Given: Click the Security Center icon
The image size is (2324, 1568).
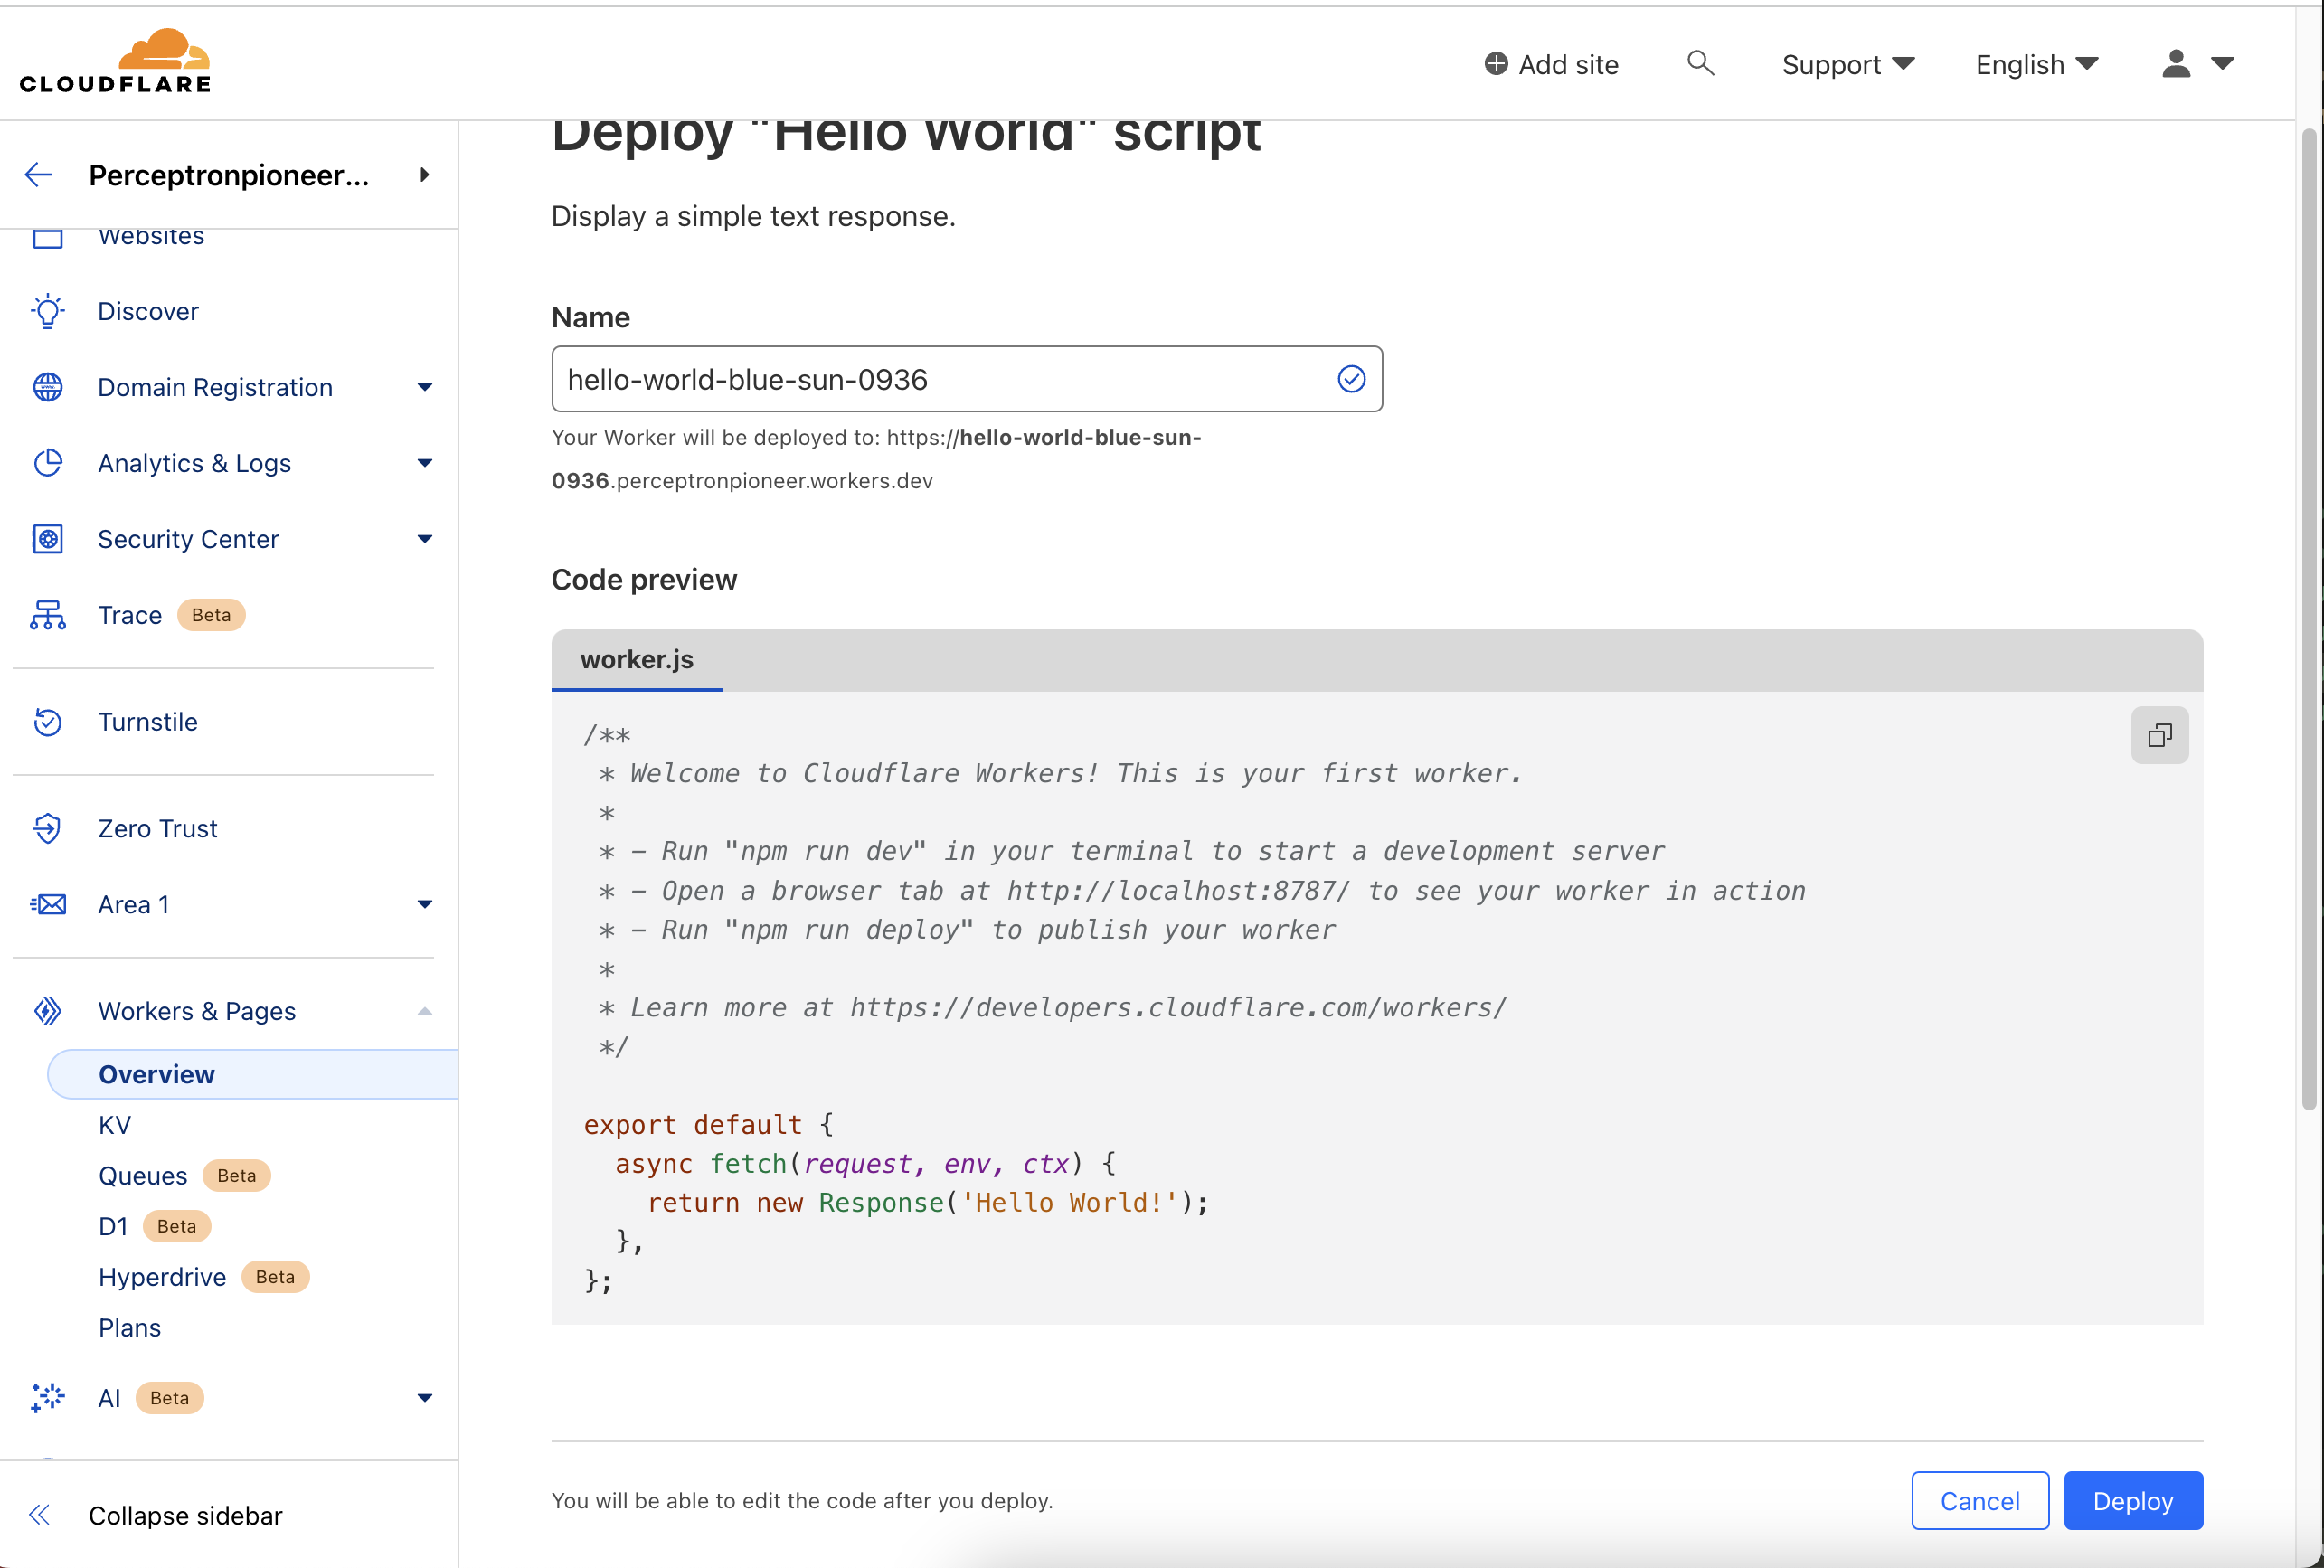Looking at the screenshot, I should coord(47,539).
